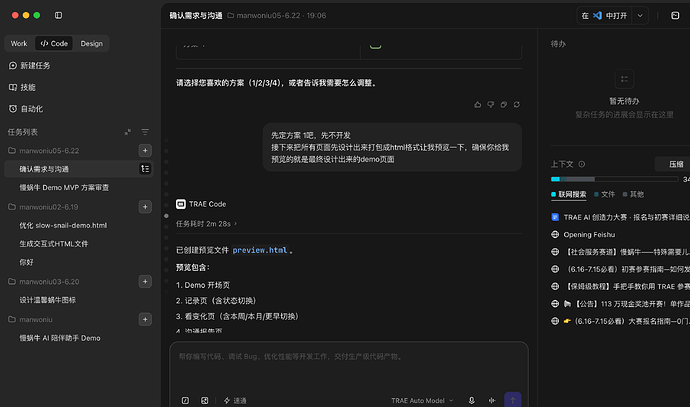Open the 新建任务 new task icon
This screenshot has height=407, width=690.
tap(13, 66)
